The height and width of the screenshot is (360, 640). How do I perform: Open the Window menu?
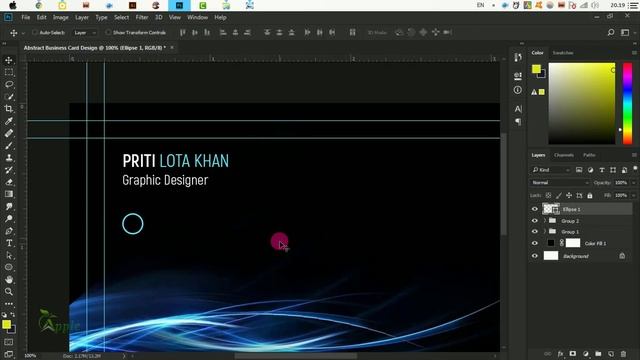pos(198,18)
